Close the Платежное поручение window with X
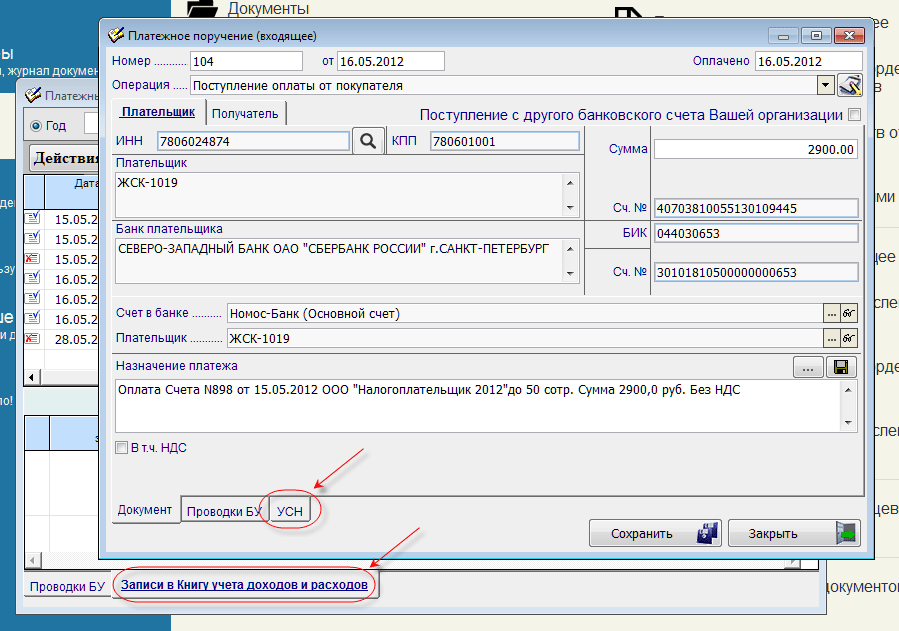 click(849, 36)
